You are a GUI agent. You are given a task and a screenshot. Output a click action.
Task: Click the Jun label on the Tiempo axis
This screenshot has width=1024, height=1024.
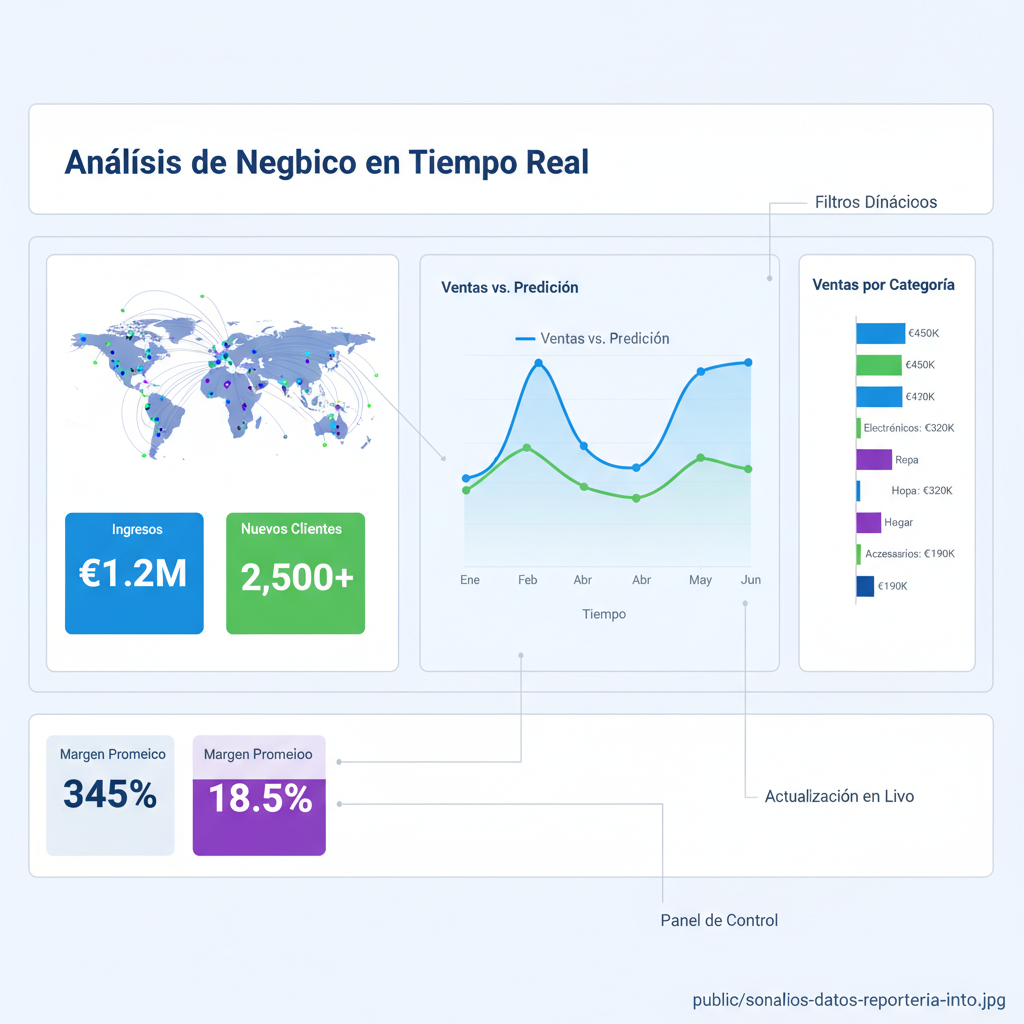tap(751, 579)
